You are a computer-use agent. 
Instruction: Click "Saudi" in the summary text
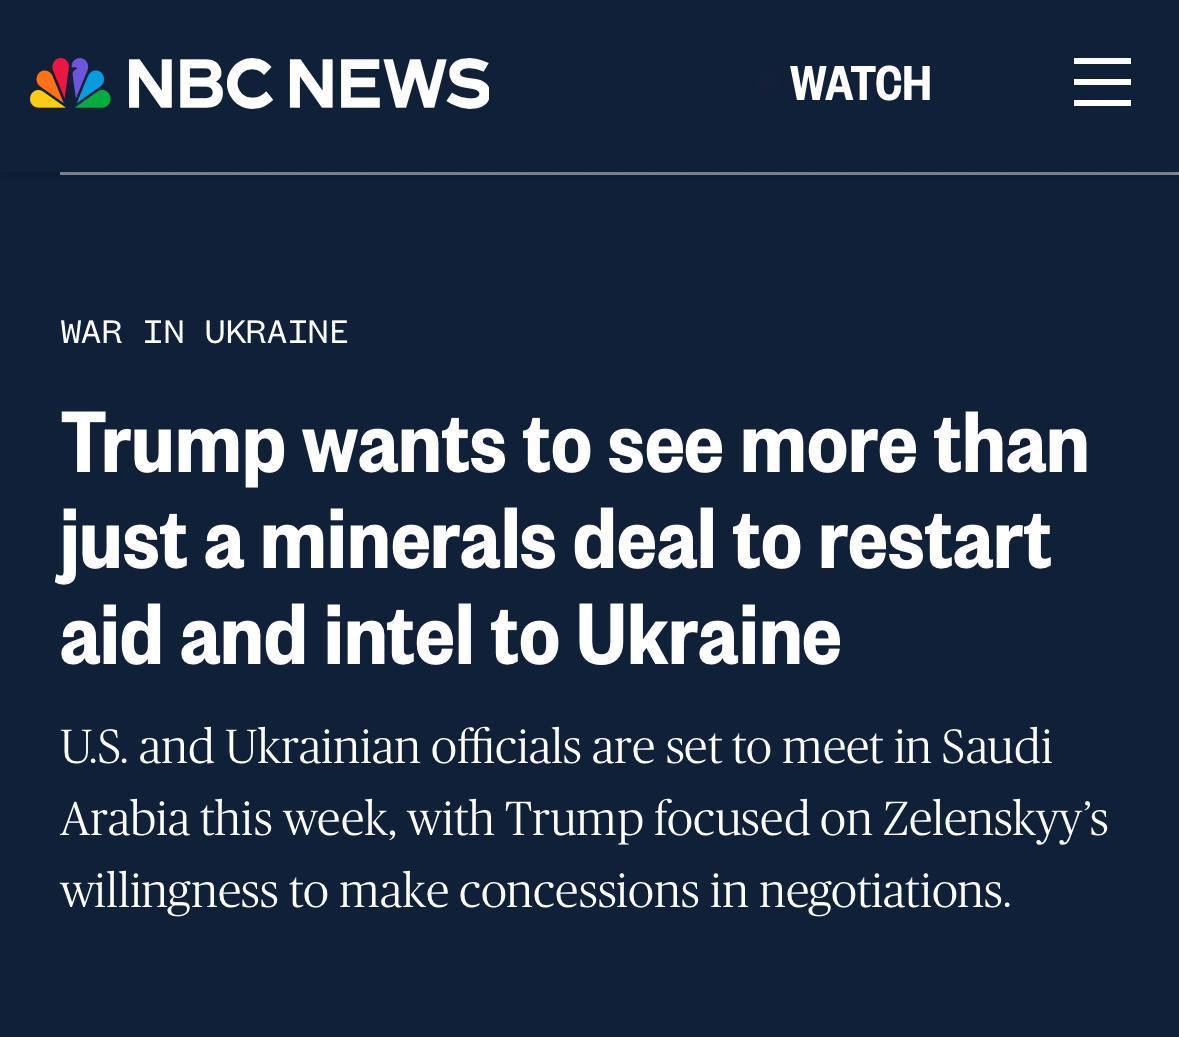tap(996, 747)
